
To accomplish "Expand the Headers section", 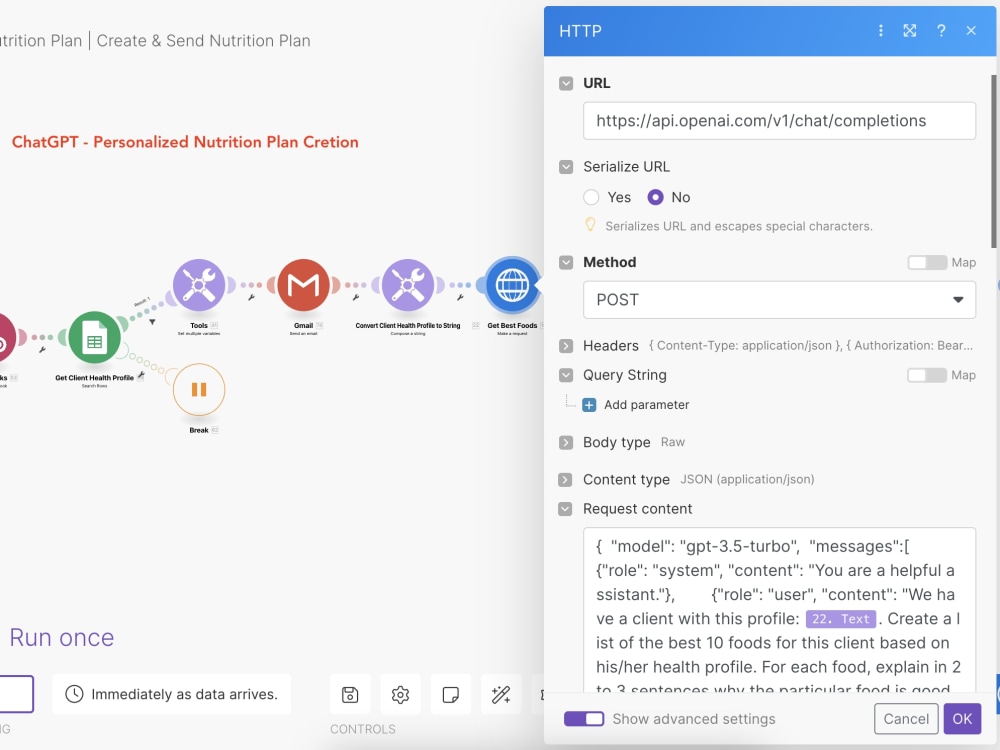I will [566, 346].
